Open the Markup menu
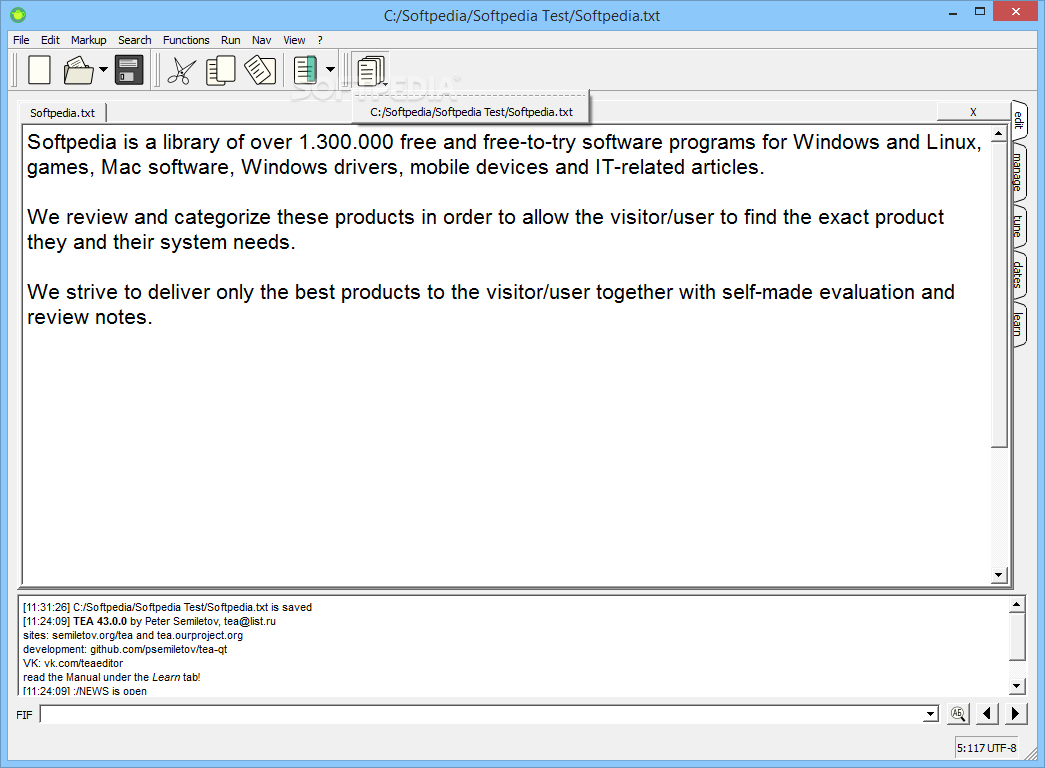Viewport: 1045px width, 768px height. click(89, 40)
